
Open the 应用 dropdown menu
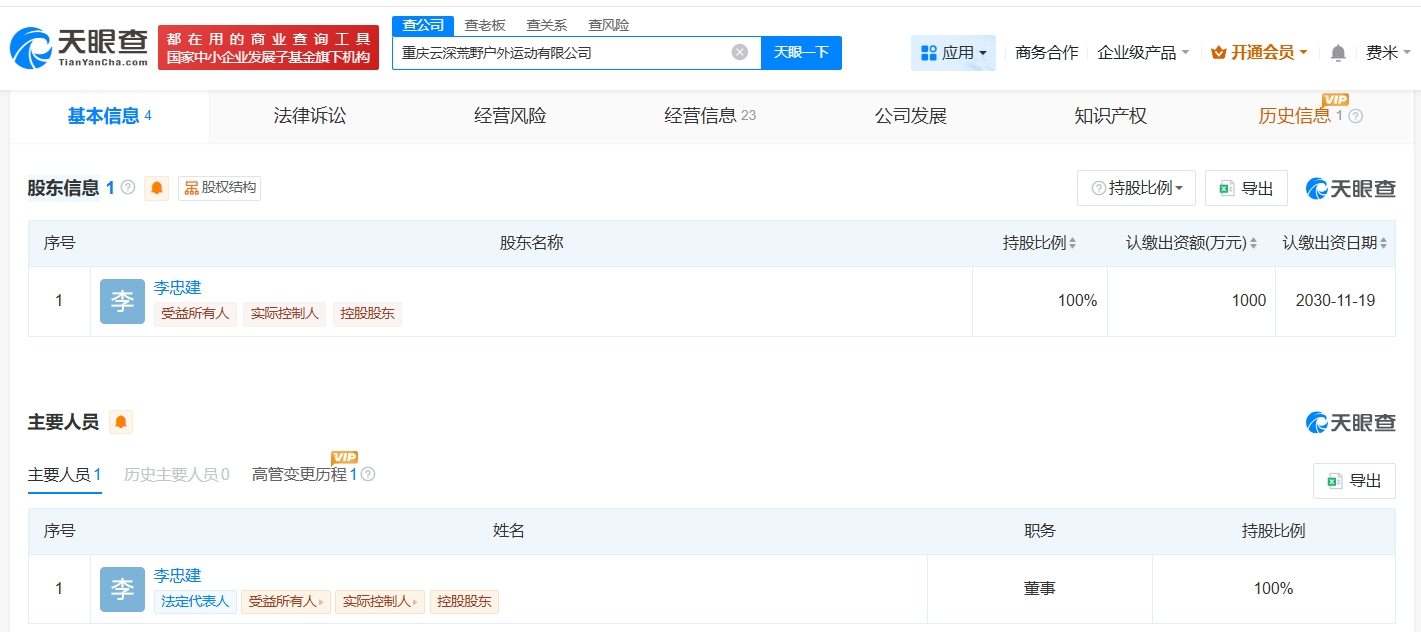click(x=953, y=53)
